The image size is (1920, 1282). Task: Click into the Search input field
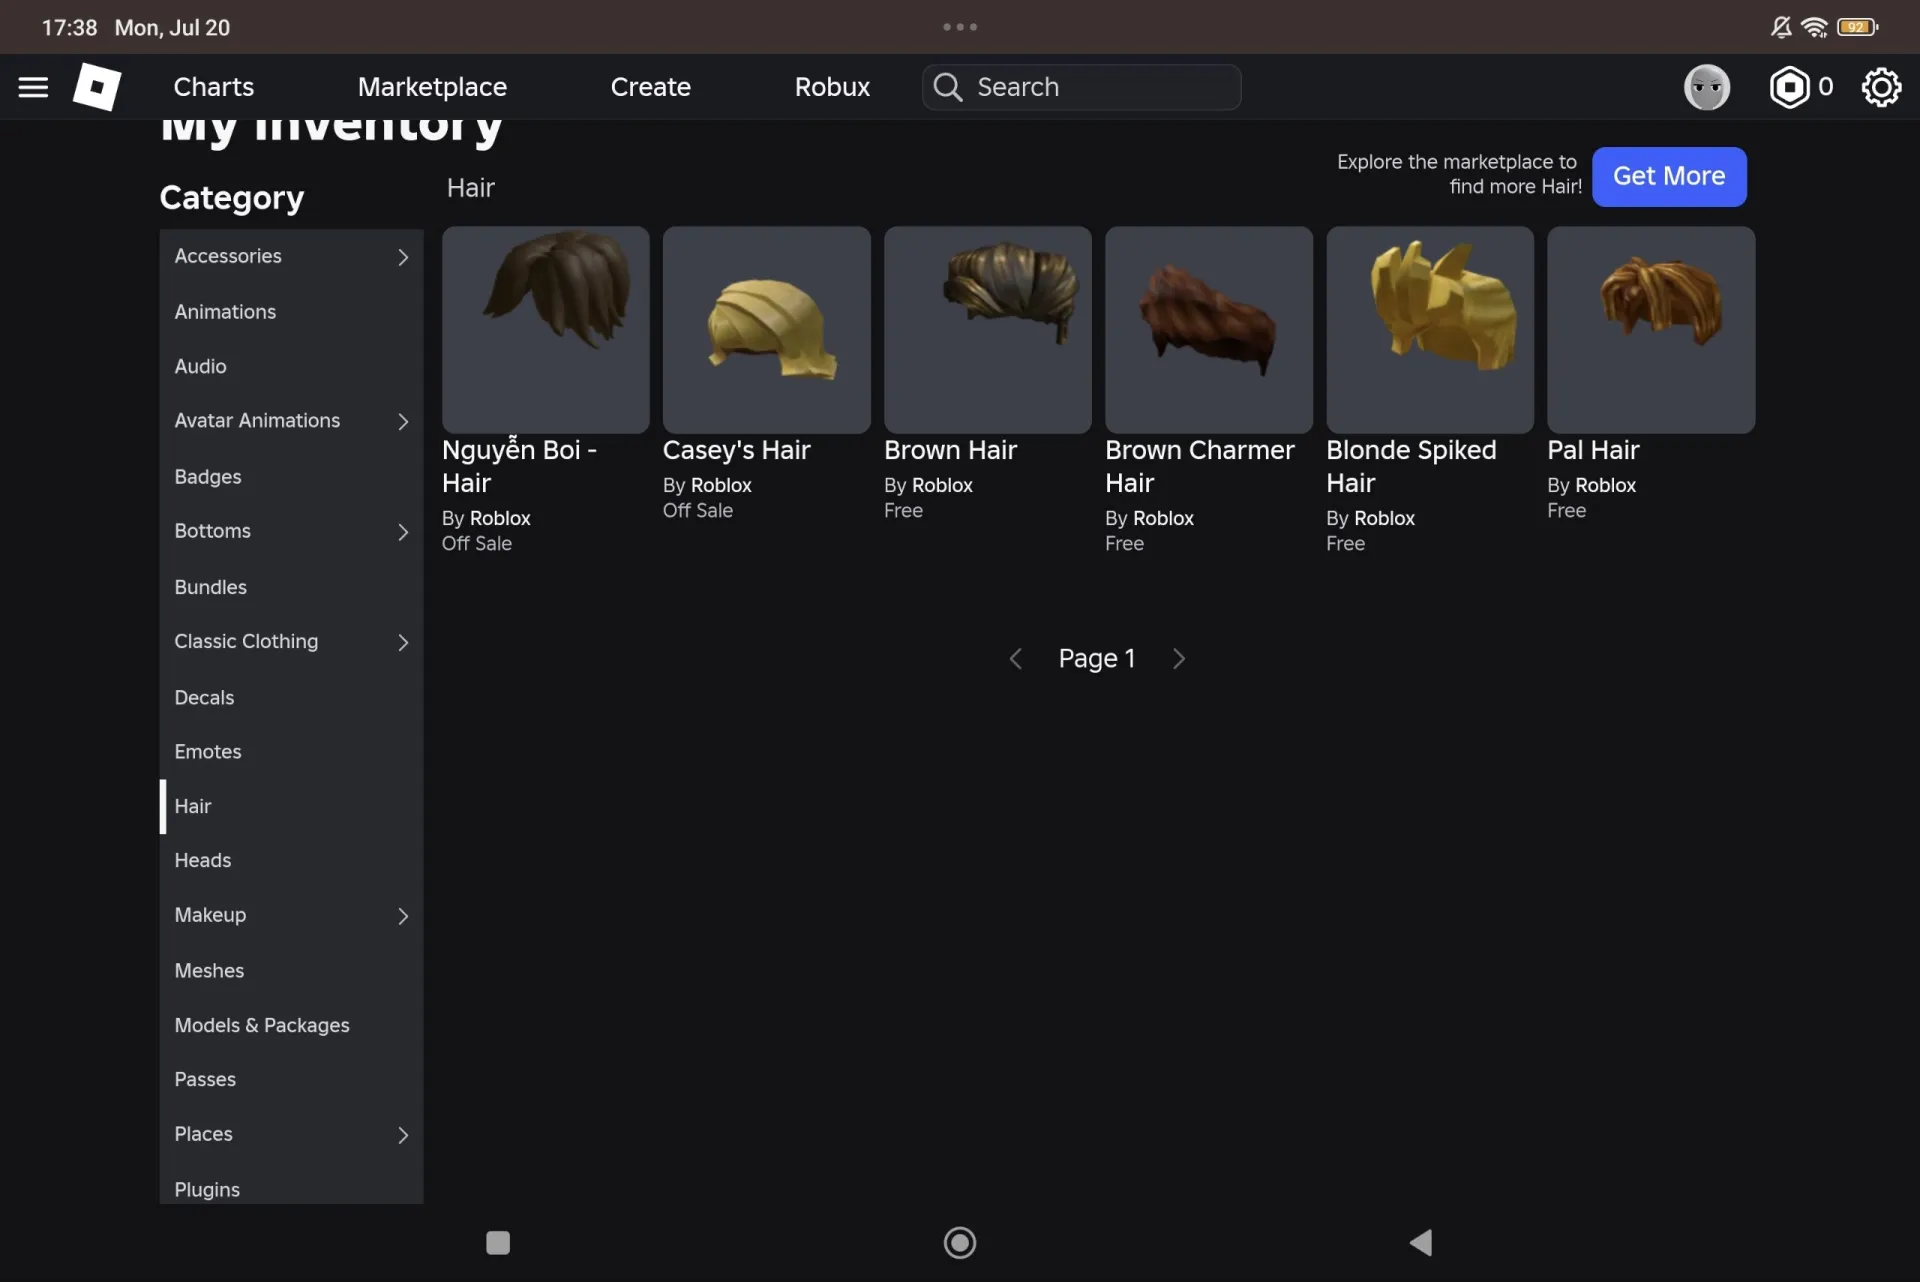tap(1082, 87)
